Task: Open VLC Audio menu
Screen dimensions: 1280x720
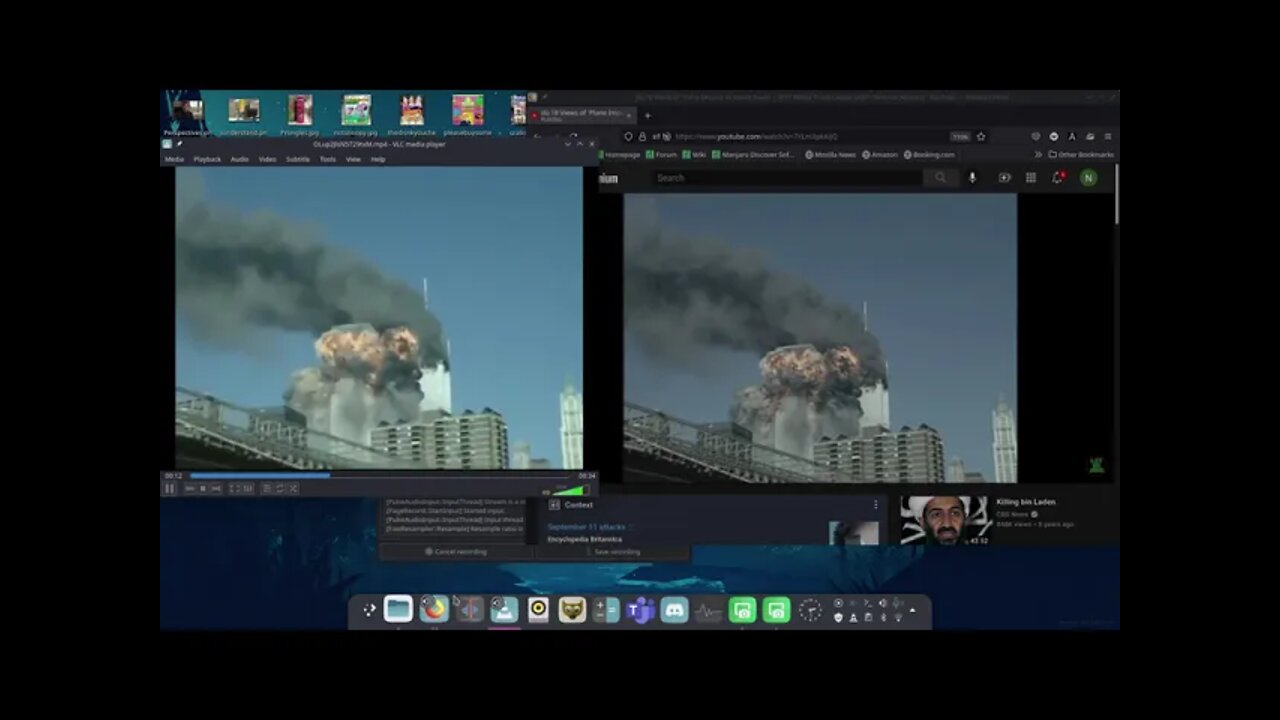Action: click(x=240, y=159)
